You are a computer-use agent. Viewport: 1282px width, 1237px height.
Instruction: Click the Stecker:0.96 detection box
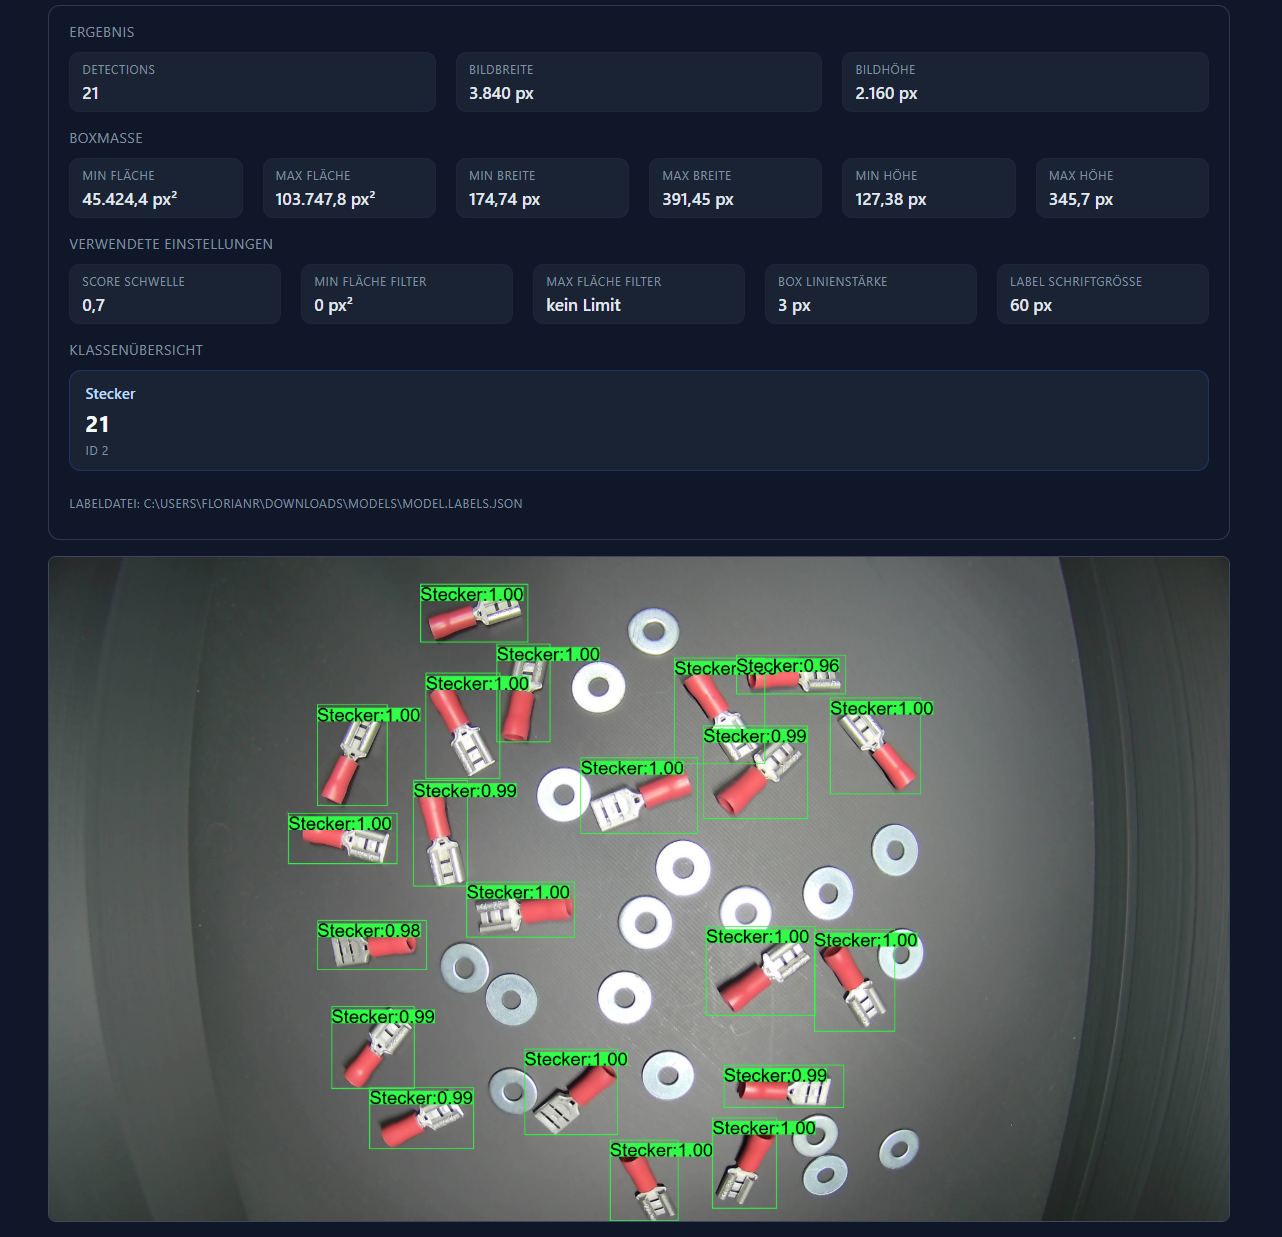[x=790, y=675]
